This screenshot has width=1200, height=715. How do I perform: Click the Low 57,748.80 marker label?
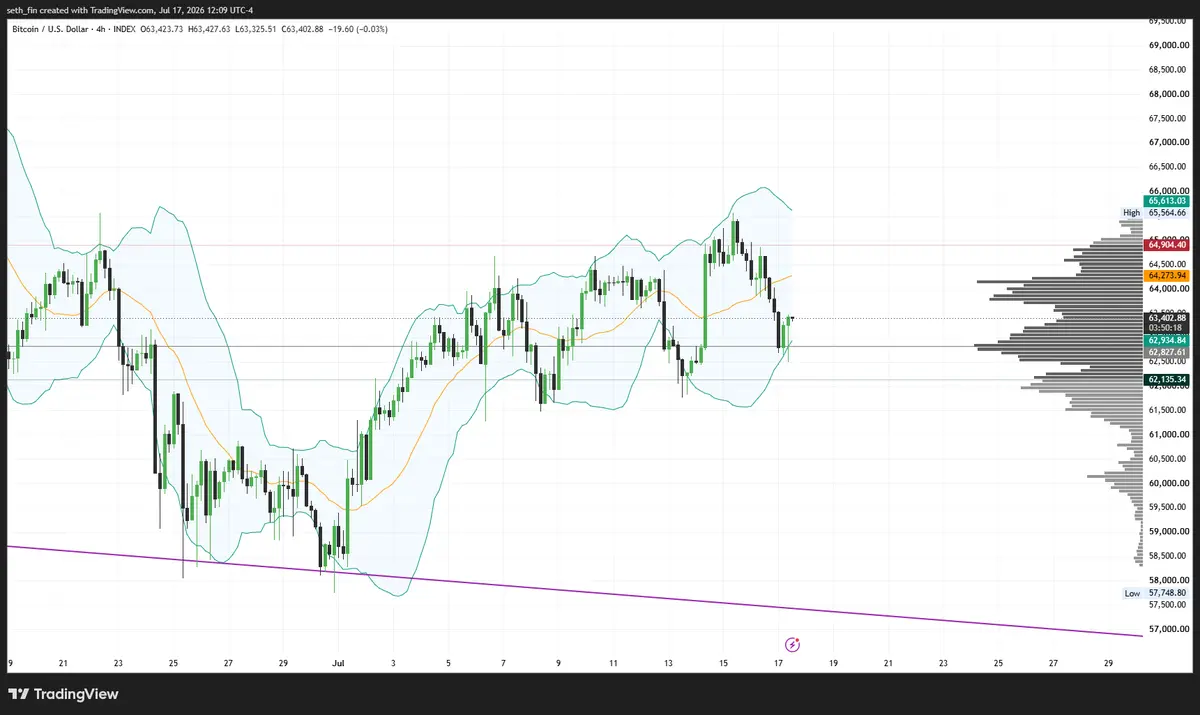click(1154, 593)
